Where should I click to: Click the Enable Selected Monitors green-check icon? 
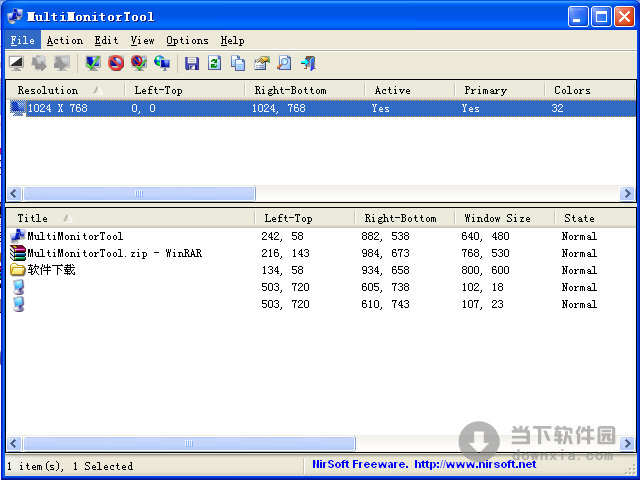(93, 63)
